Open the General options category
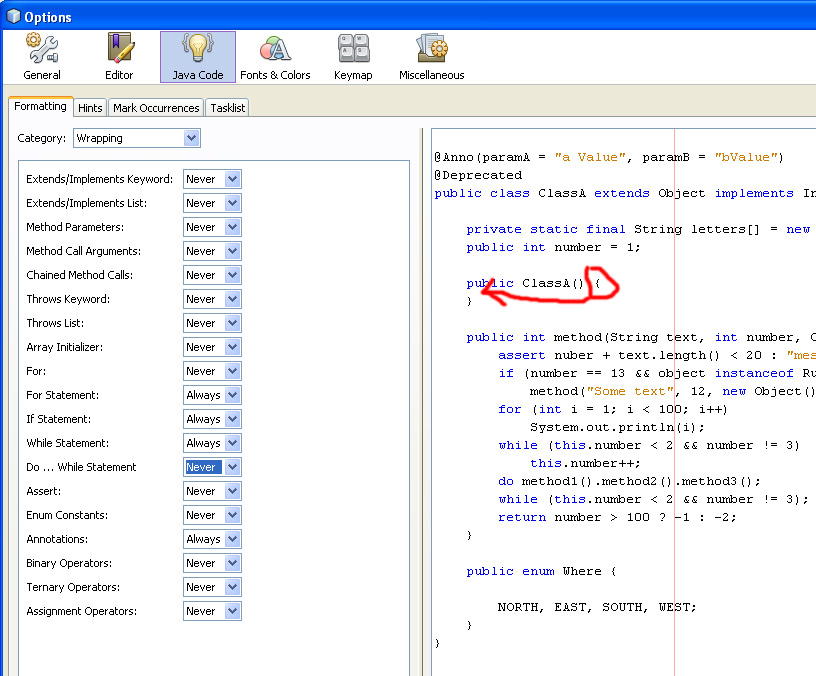This screenshot has height=676, width=816. (x=42, y=57)
